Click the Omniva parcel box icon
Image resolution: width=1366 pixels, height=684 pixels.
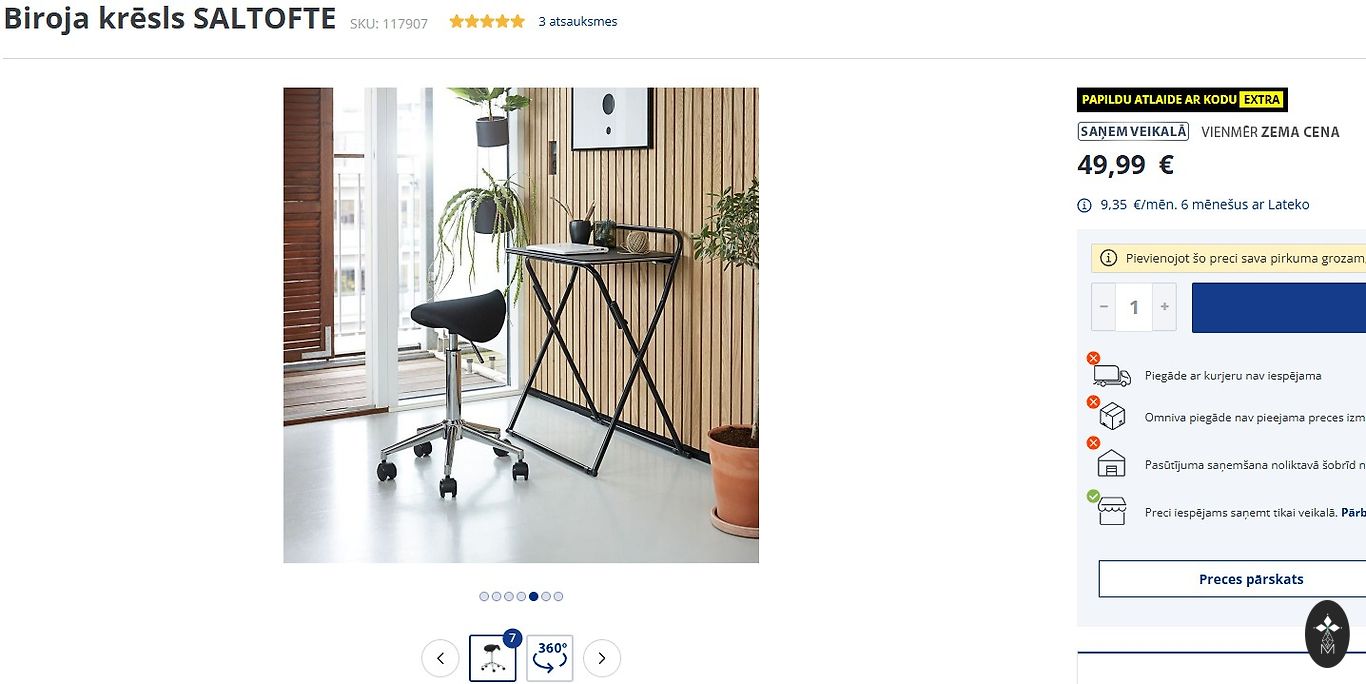[1112, 416]
